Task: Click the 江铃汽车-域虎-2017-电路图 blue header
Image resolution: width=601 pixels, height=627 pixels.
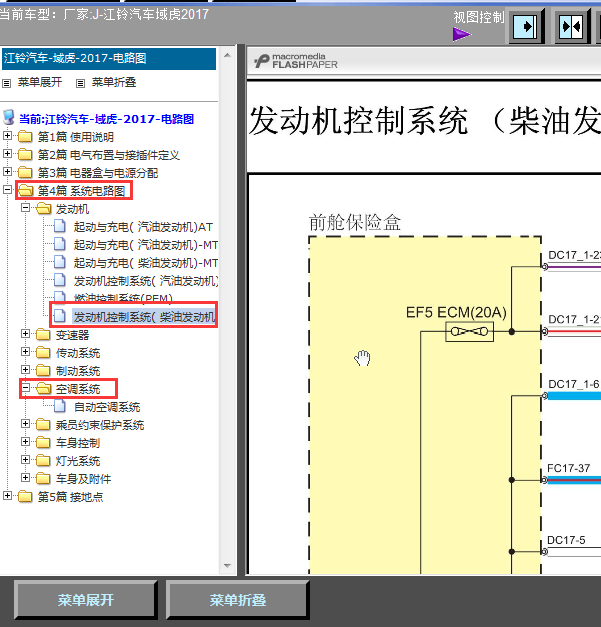Action: (109, 58)
